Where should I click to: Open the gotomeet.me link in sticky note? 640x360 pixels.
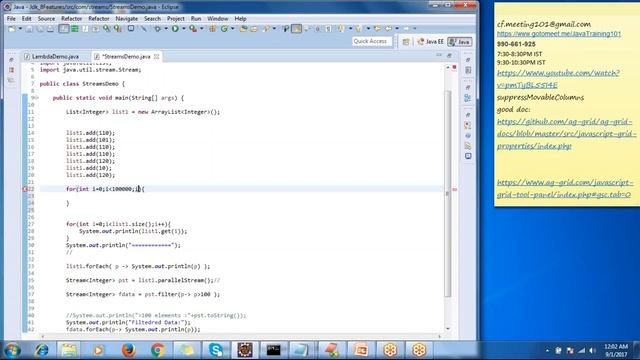[559, 34]
